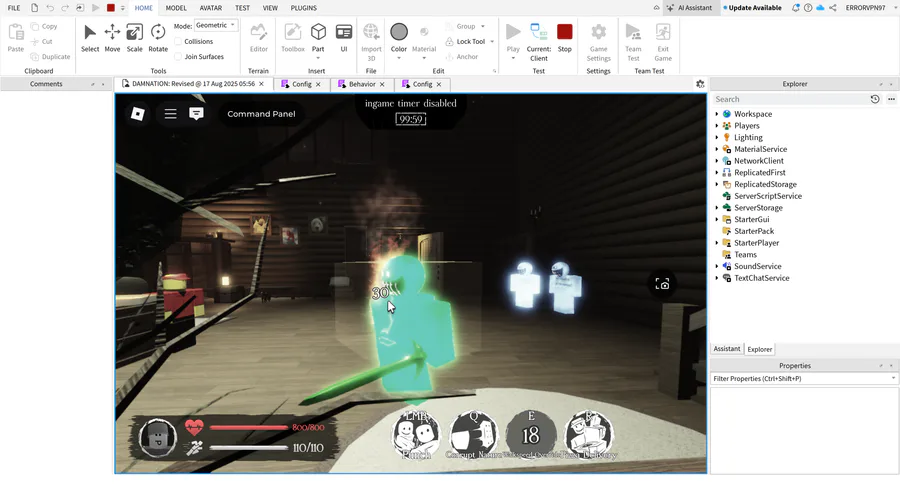900x493 pixels.
Task: Open the Terrain Editor
Action: click(258, 38)
